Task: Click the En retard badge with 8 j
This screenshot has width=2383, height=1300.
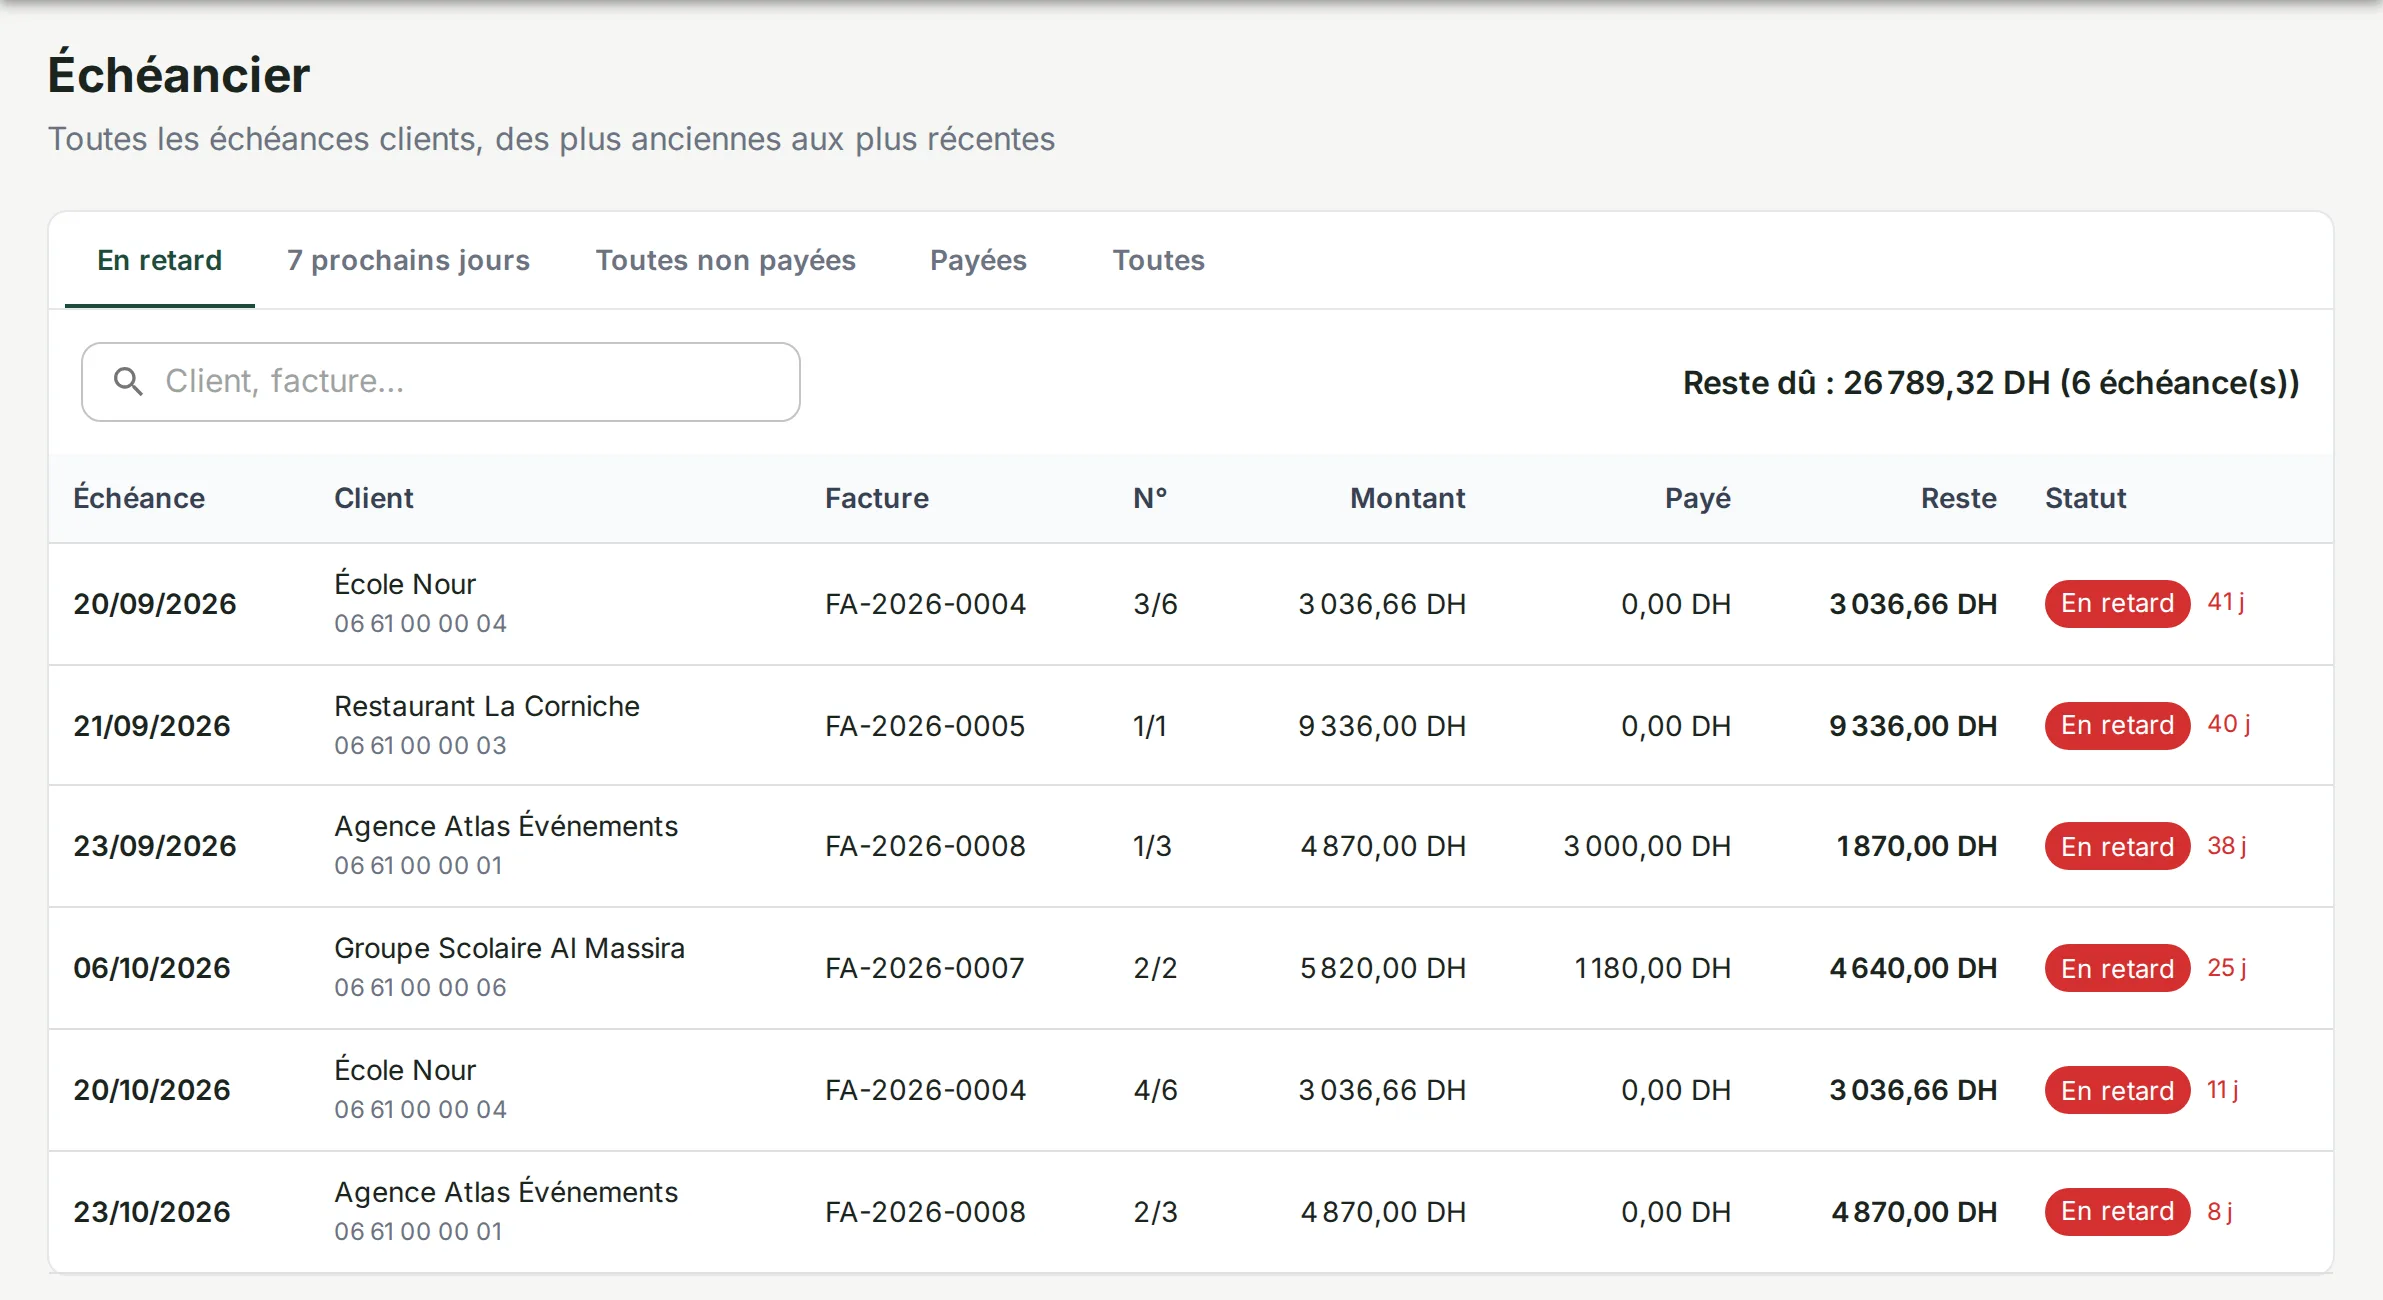Action: click(2117, 1211)
